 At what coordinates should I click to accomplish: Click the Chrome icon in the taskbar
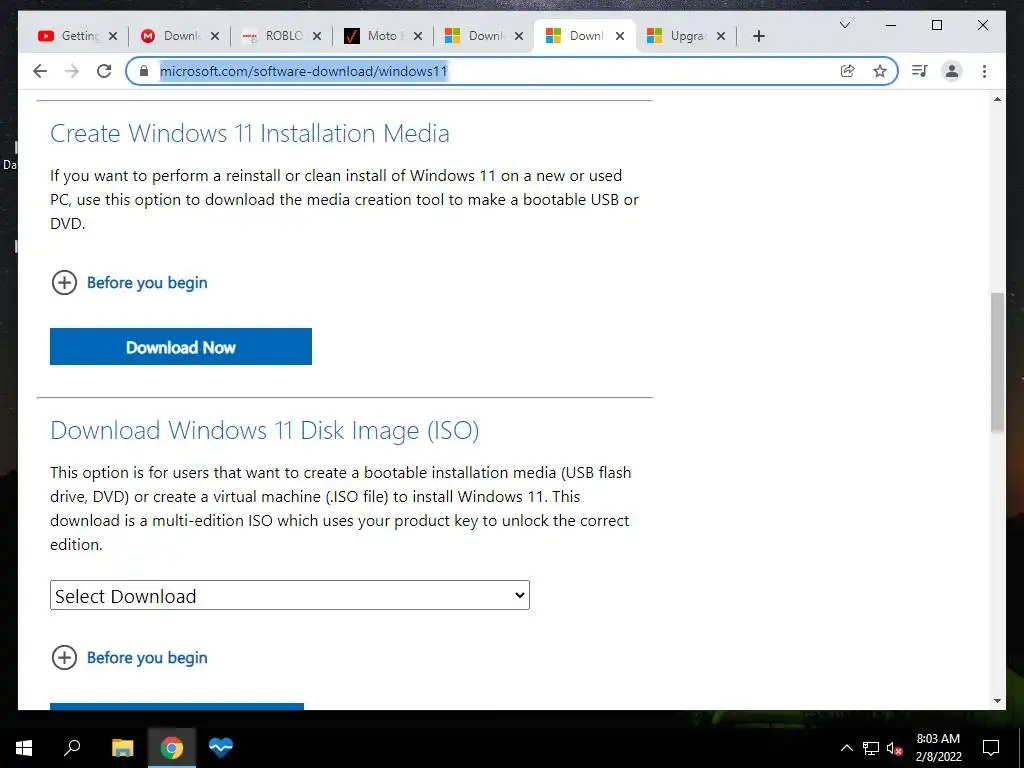[x=172, y=748]
